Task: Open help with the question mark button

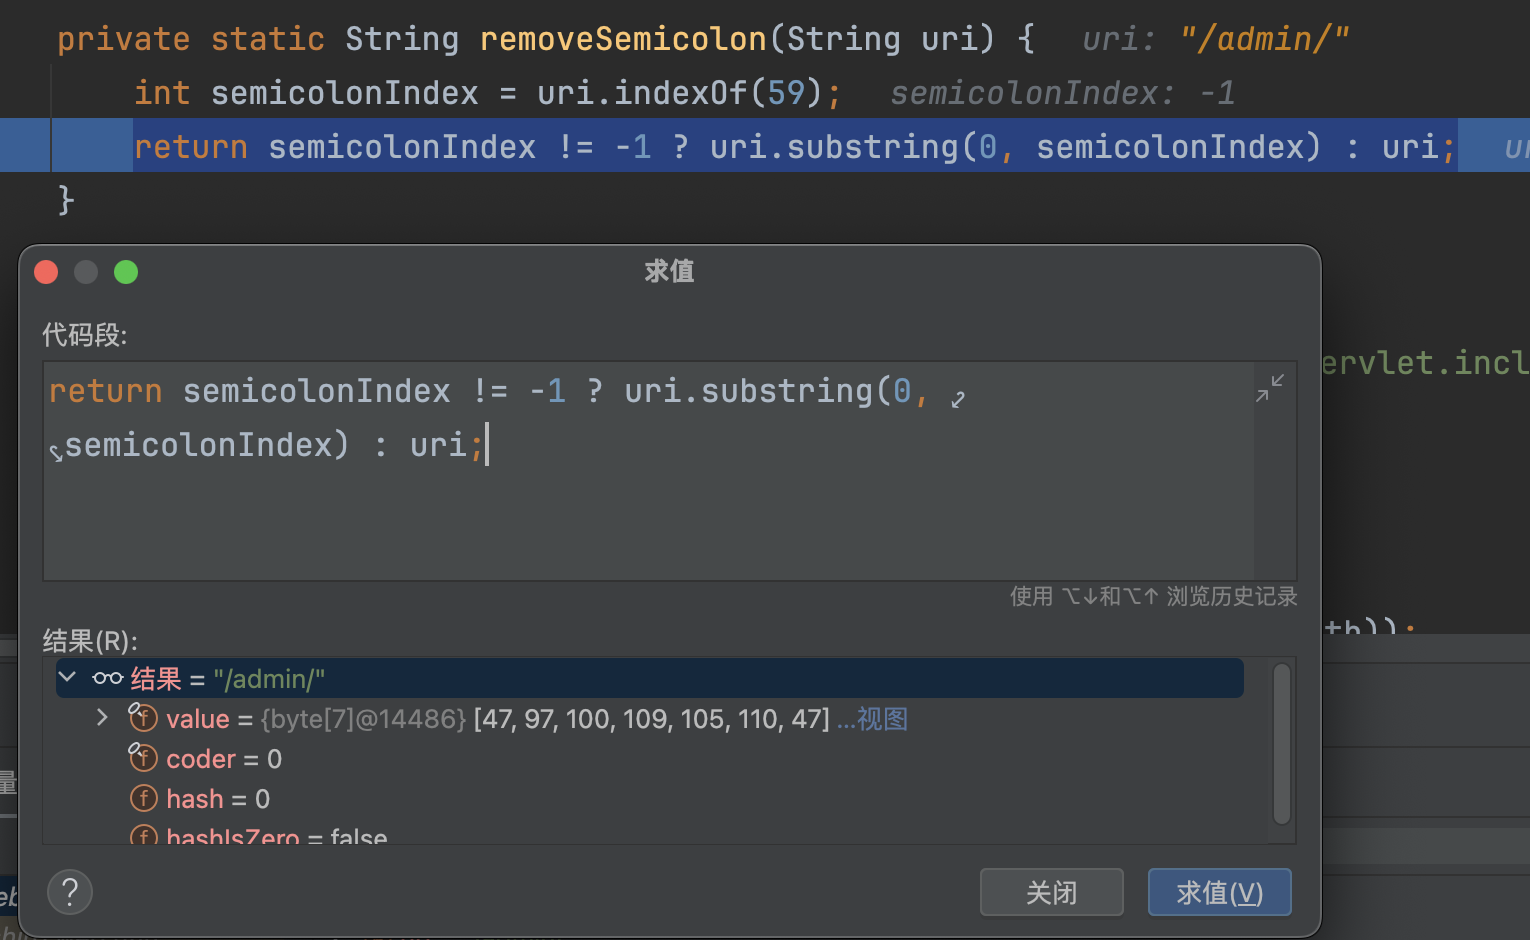Action: (70, 891)
